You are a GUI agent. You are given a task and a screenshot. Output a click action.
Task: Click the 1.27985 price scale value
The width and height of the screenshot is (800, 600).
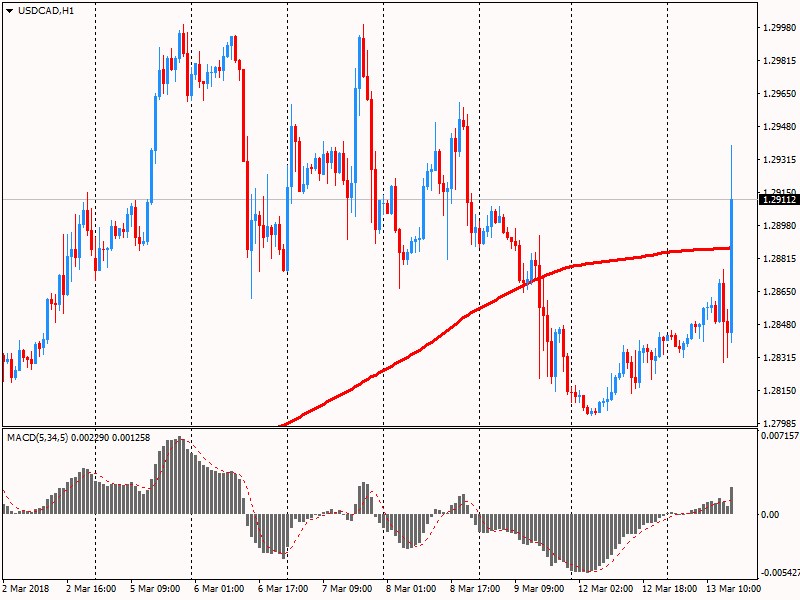(x=779, y=423)
